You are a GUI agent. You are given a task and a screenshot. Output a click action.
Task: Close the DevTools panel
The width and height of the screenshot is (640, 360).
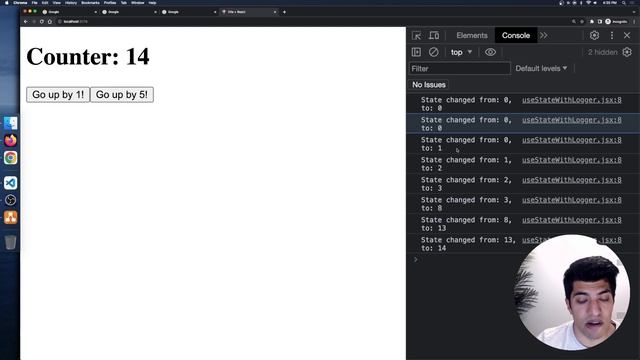[627, 36]
